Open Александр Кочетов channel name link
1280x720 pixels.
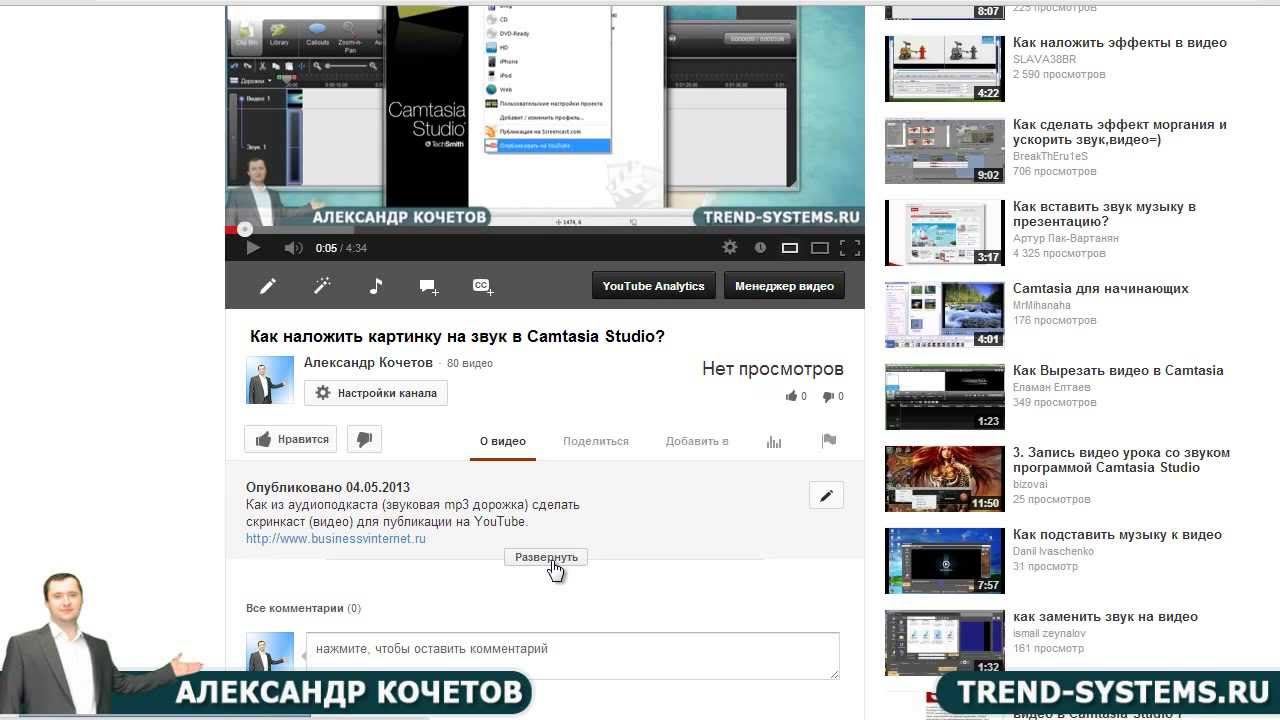(368, 363)
